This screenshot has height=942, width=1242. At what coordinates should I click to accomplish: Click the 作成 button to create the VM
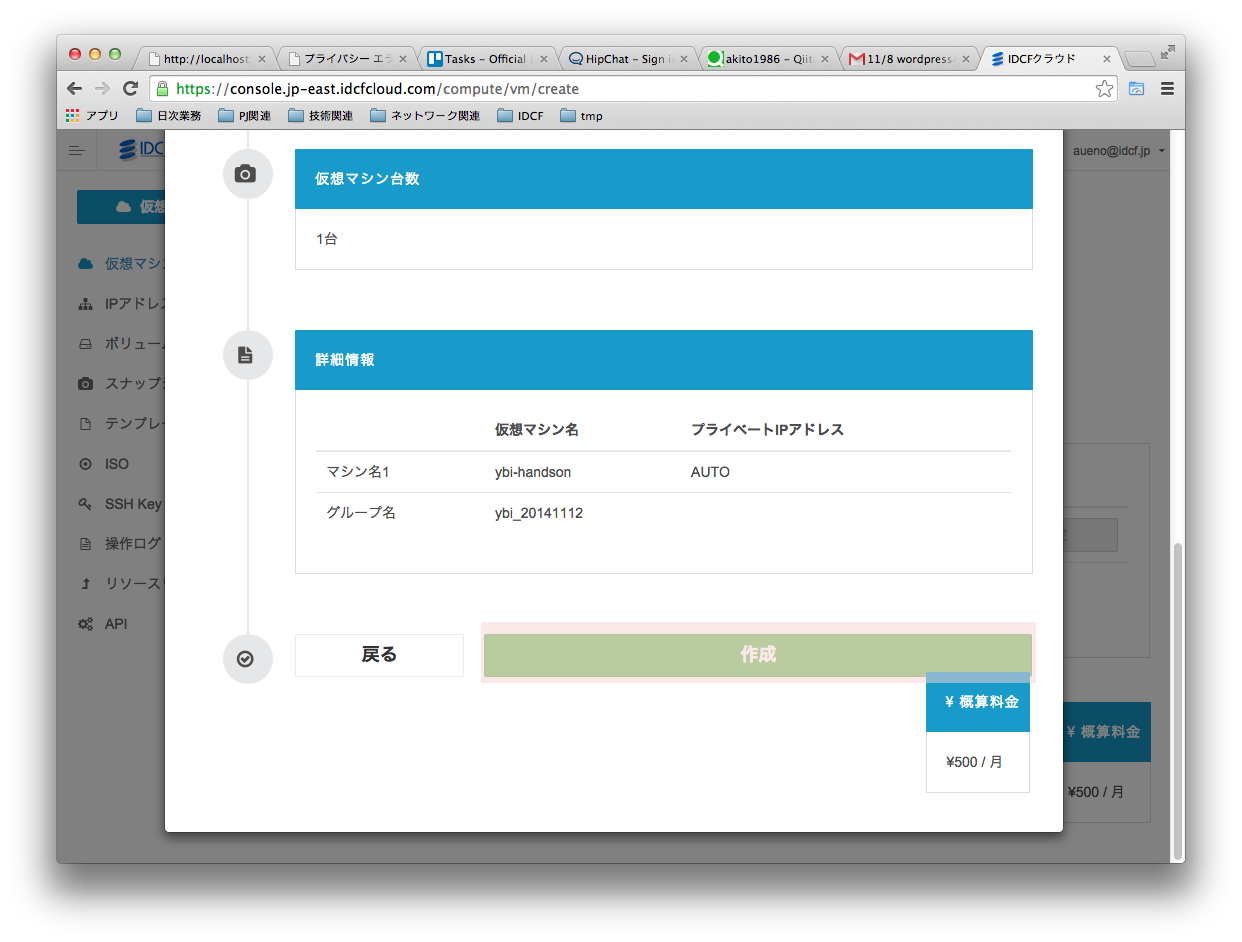(x=757, y=655)
